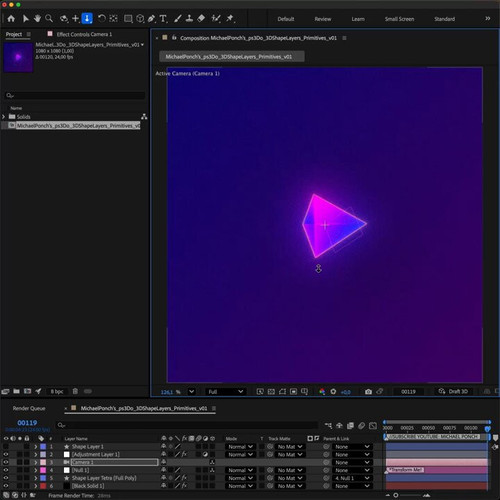
Task: Create a new folder in Project panel
Action: point(16,391)
